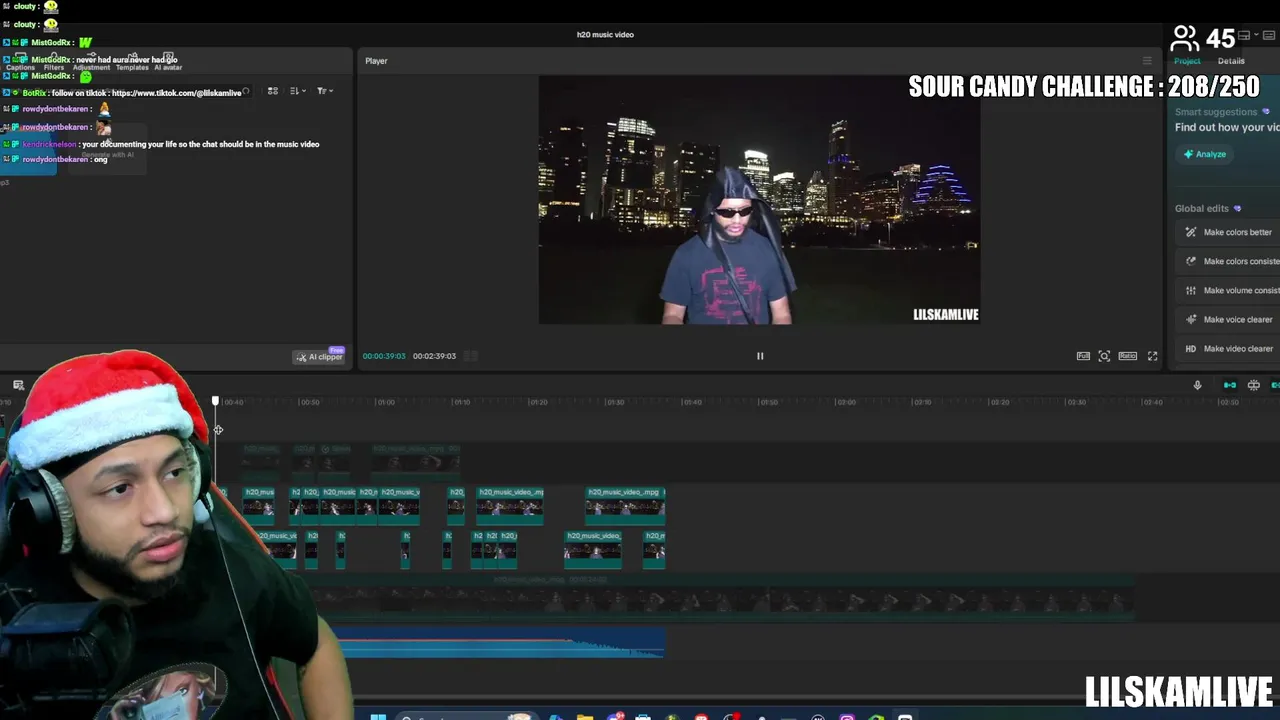Apply Make colors better edit

pyautogui.click(x=1229, y=232)
